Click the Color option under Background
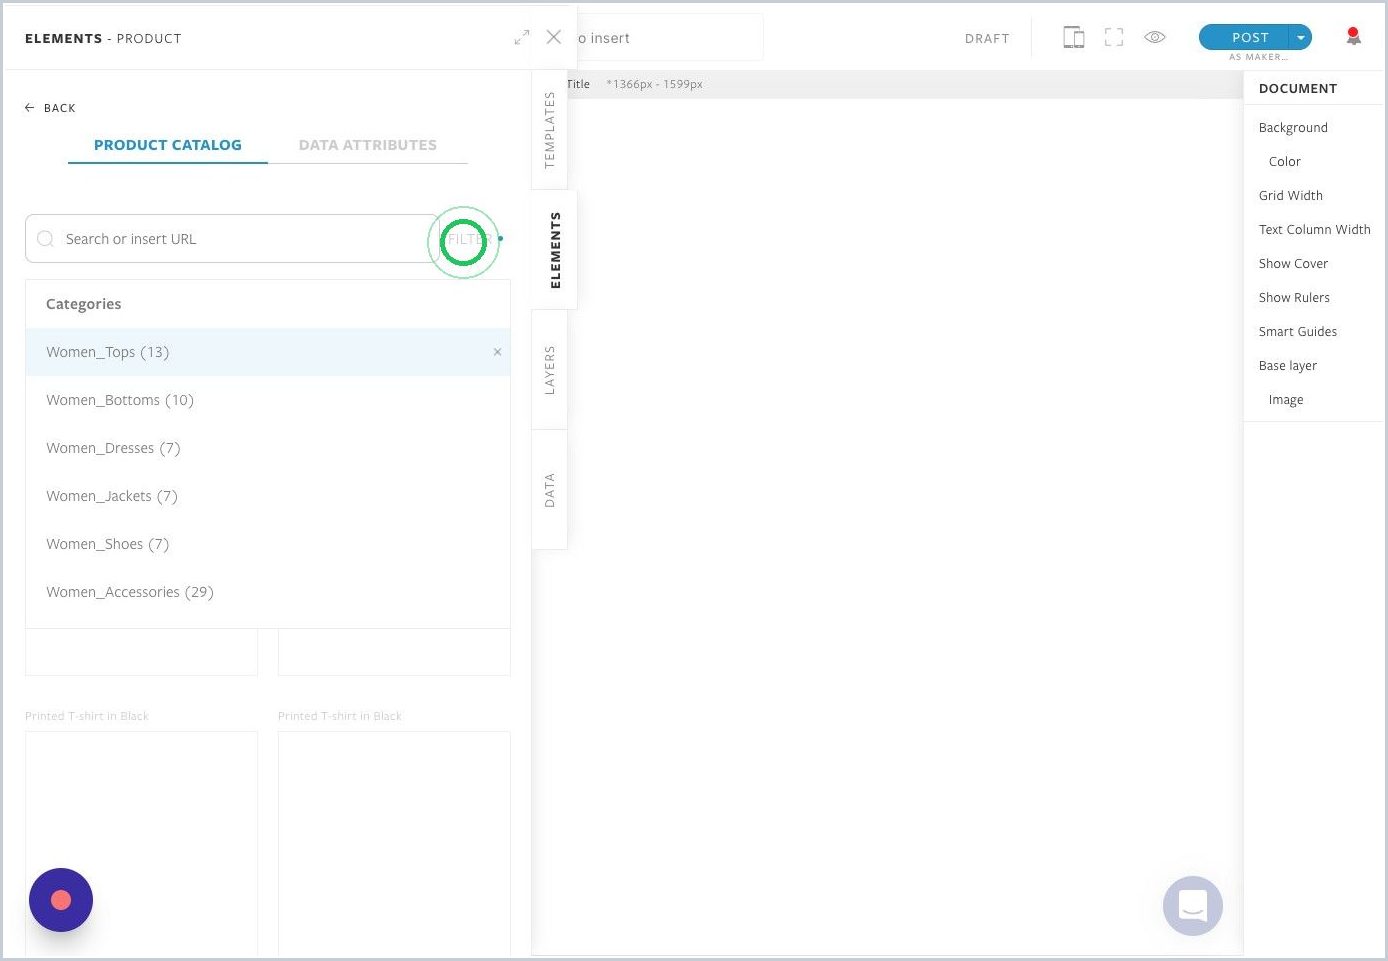Screen dimensions: 1388x961 pos(1285,162)
